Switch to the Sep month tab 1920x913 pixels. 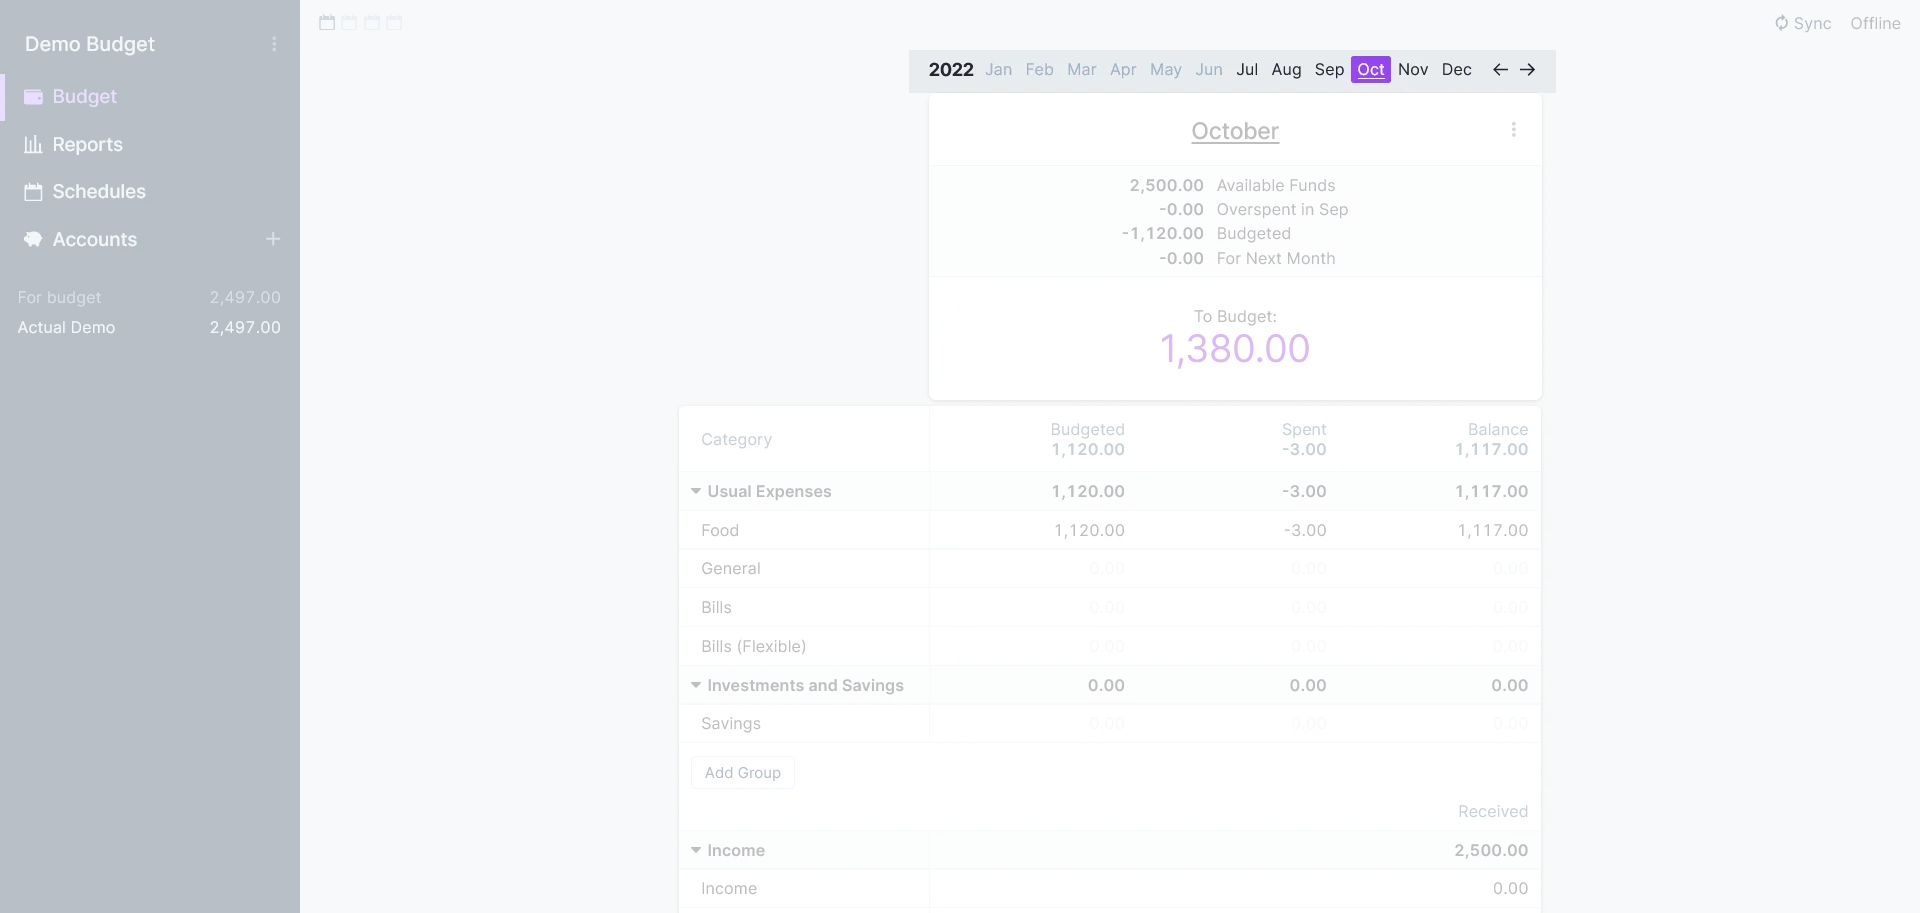pos(1328,70)
